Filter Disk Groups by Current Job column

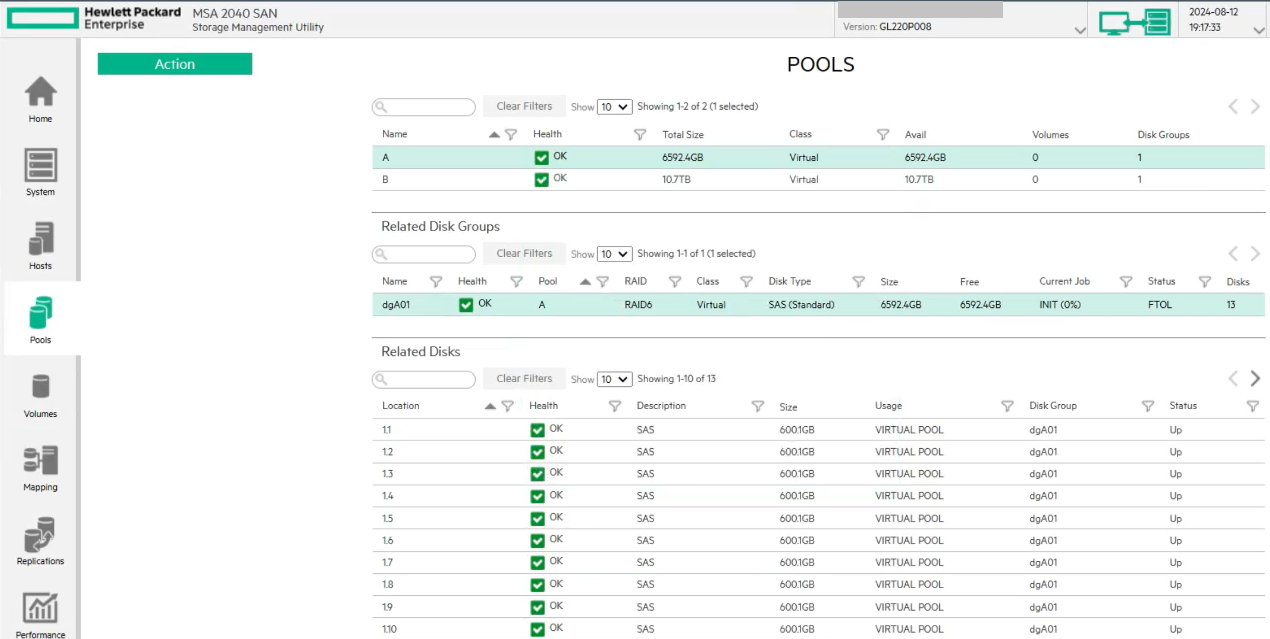coord(1126,282)
